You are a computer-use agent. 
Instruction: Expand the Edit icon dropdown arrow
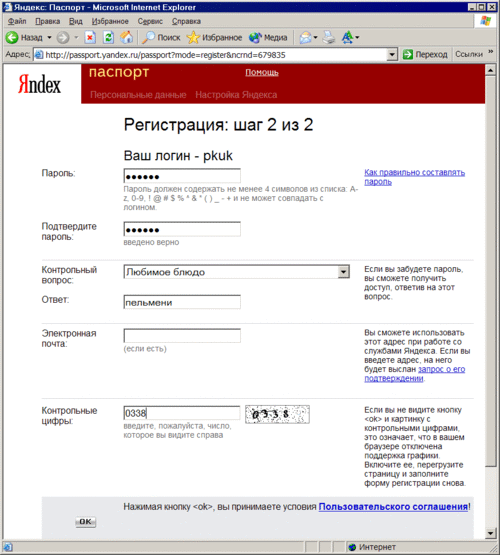(357, 38)
